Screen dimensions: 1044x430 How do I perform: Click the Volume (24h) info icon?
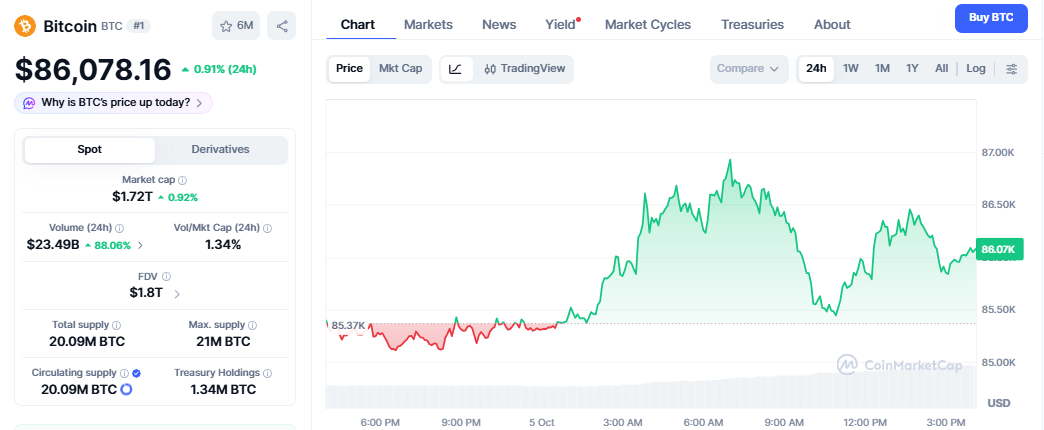(x=119, y=228)
